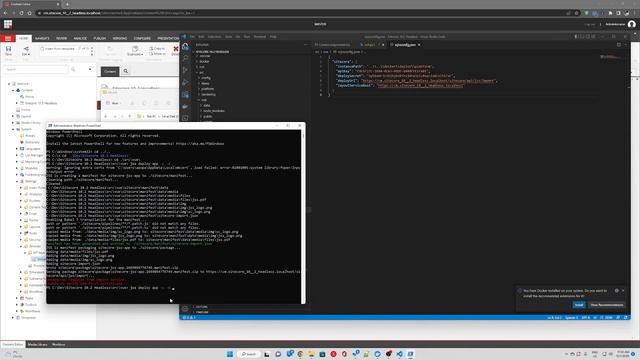The height and width of the screenshot is (360, 640).
Task: Open the notification gear icon
Action: pos(617,291)
